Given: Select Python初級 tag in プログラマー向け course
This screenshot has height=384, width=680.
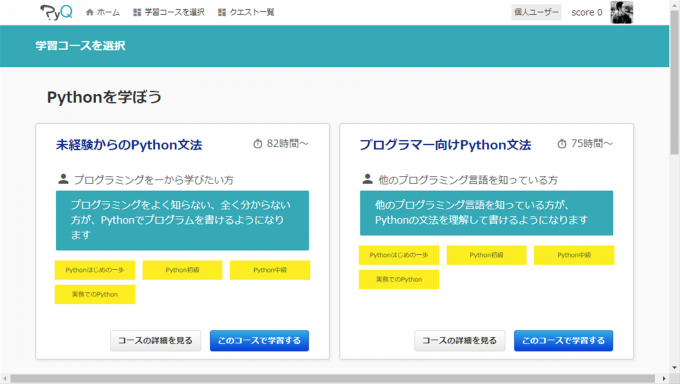Looking at the screenshot, I should pos(486,255).
